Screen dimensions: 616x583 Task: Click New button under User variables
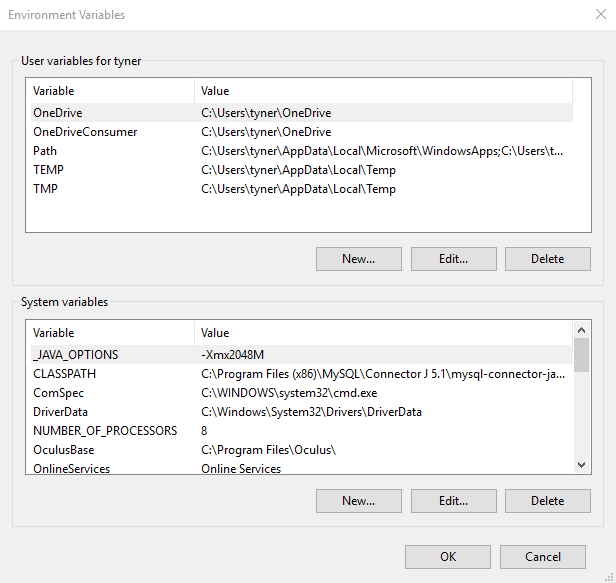[358, 259]
